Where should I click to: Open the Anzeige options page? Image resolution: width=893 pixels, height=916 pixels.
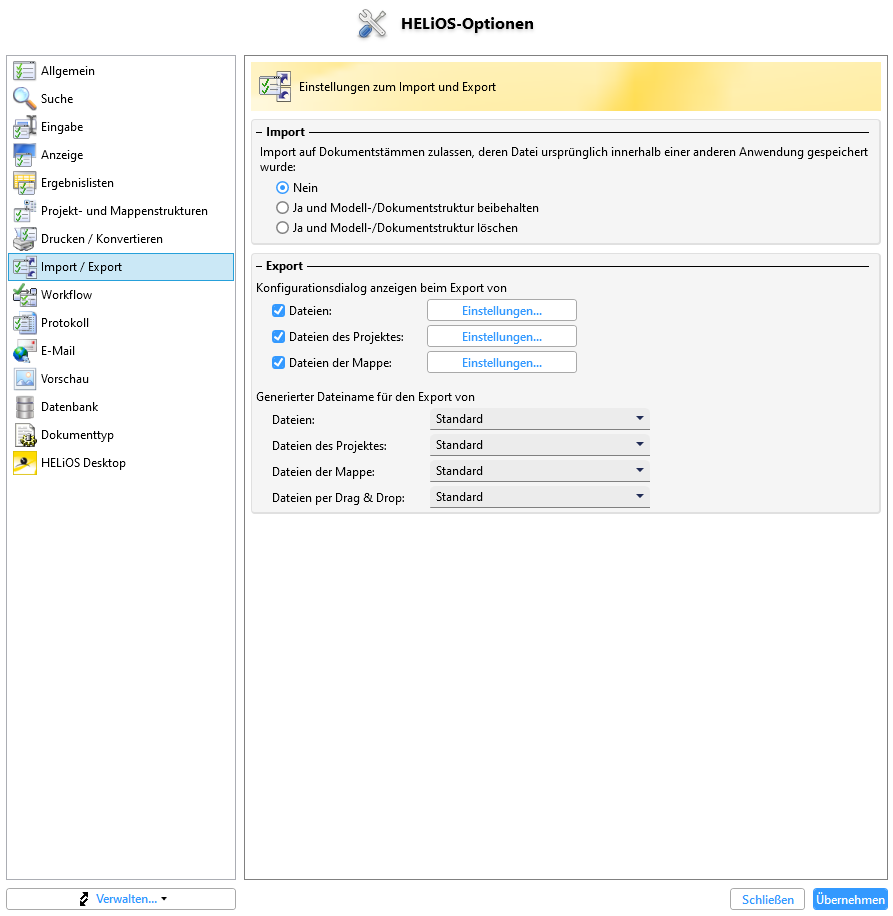(121, 155)
